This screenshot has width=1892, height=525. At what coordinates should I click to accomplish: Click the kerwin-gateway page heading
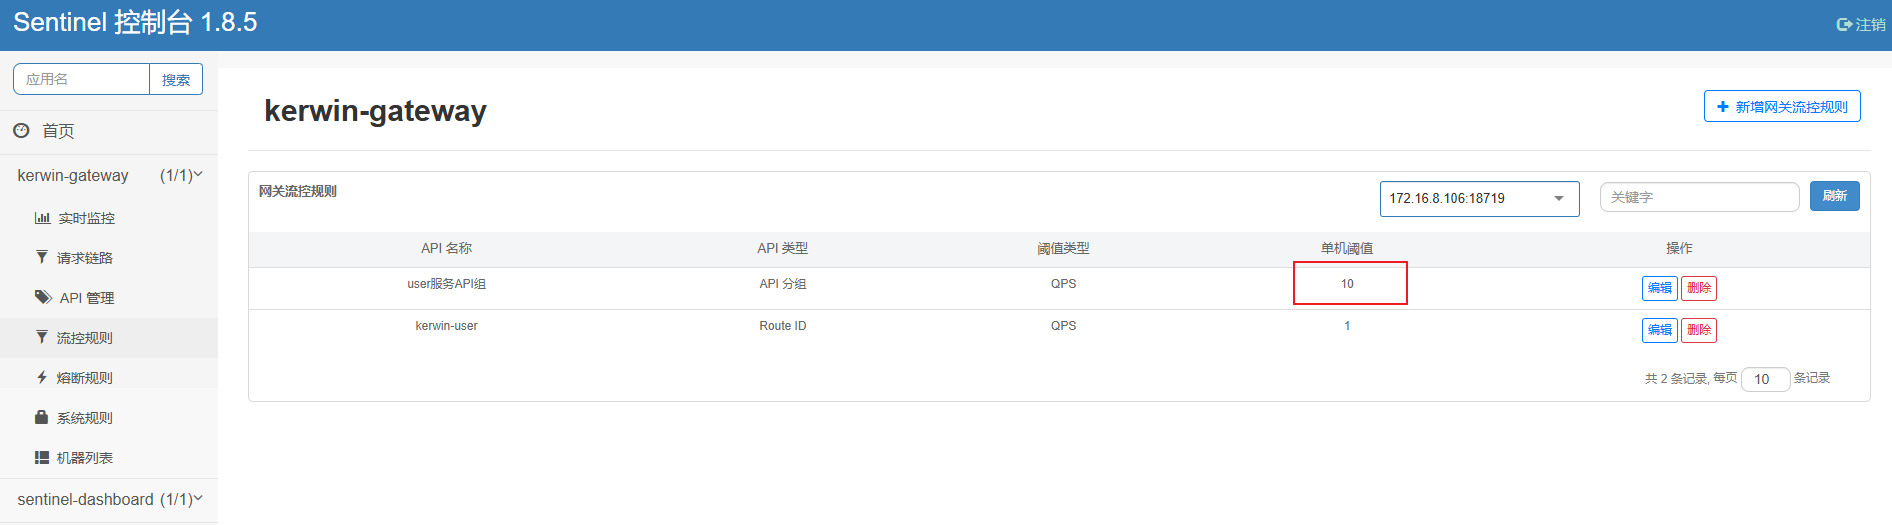click(375, 111)
